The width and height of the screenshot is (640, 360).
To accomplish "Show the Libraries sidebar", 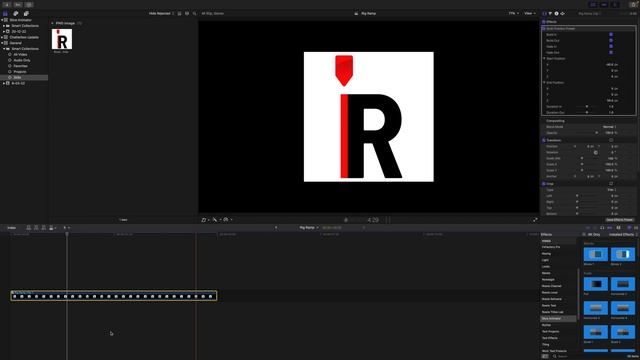I will pyautogui.click(x=5, y=13).
